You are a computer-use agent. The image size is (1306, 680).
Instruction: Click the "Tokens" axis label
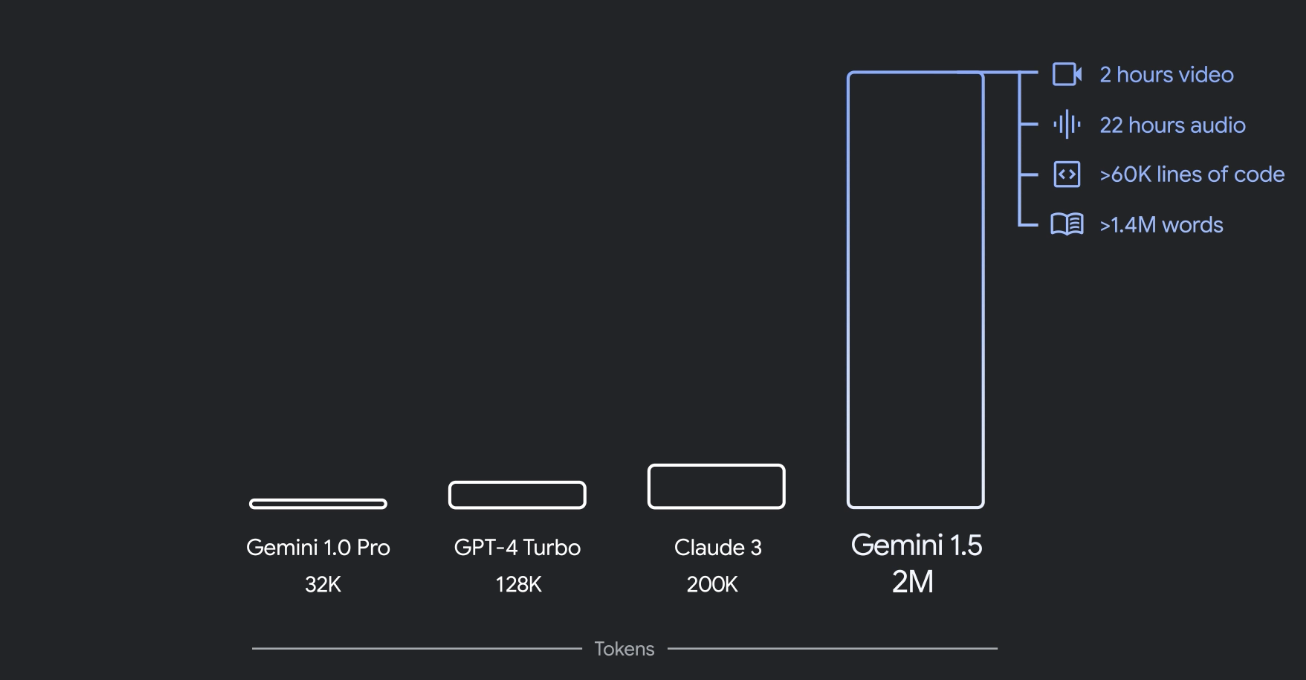tap(624, 649)
